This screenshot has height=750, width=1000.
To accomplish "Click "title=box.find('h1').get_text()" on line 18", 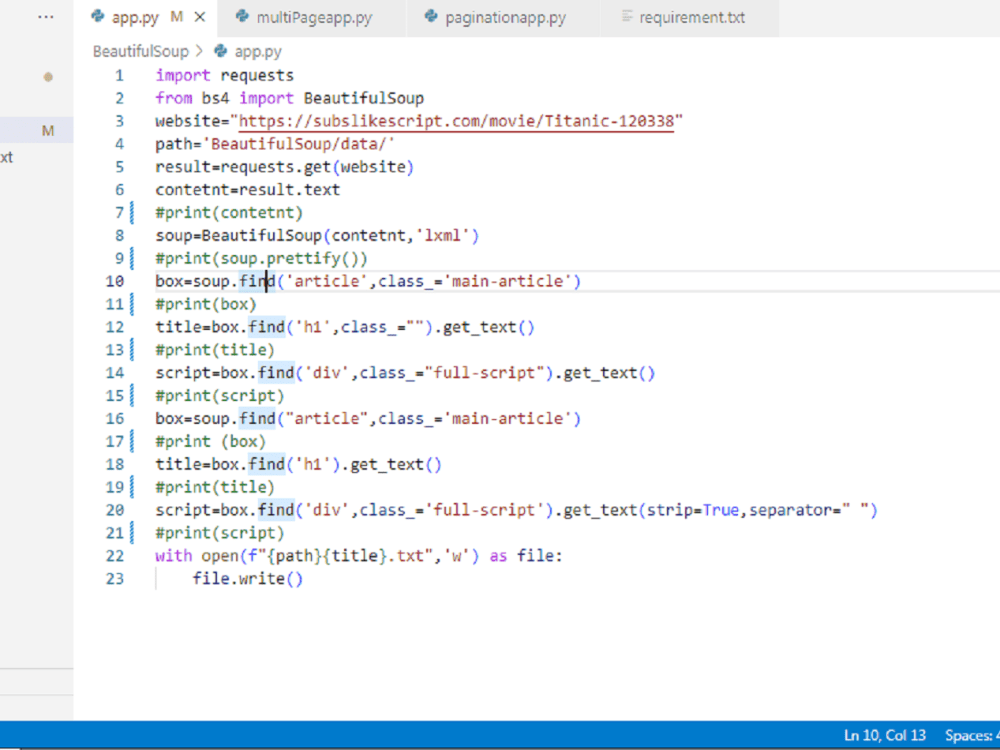I will 298,464.
